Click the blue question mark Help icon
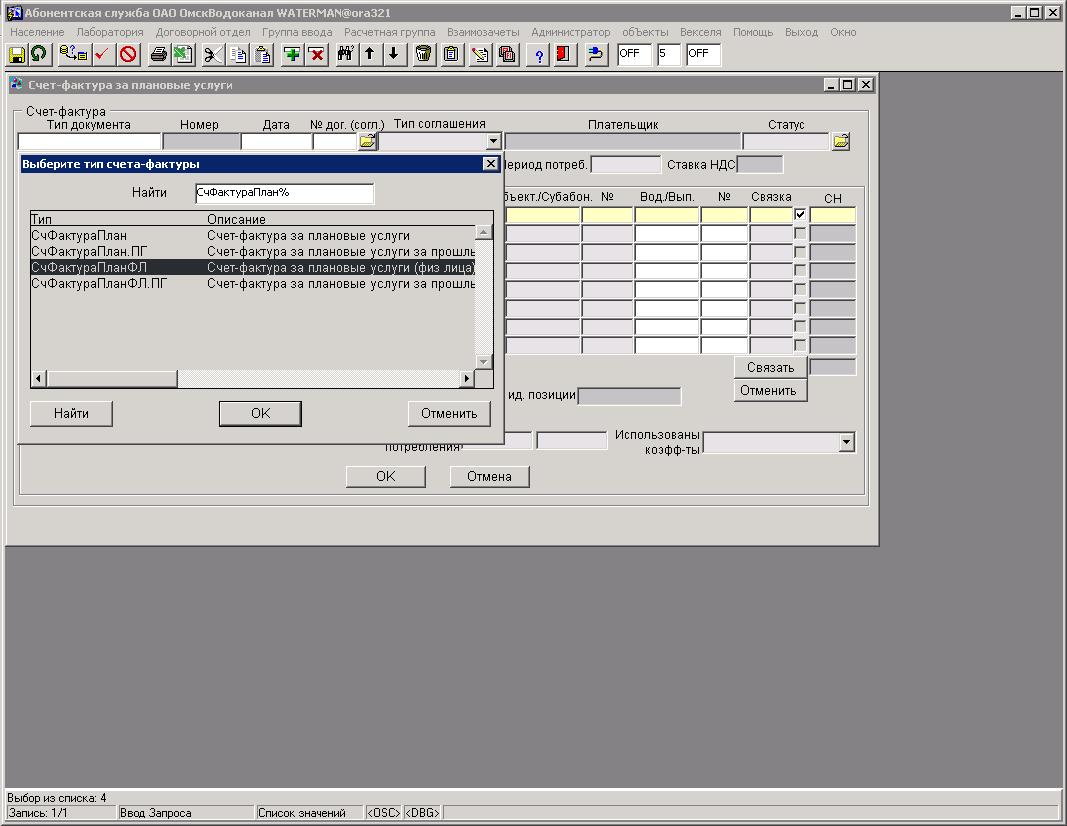1067x826 pixels. (538, 55)
